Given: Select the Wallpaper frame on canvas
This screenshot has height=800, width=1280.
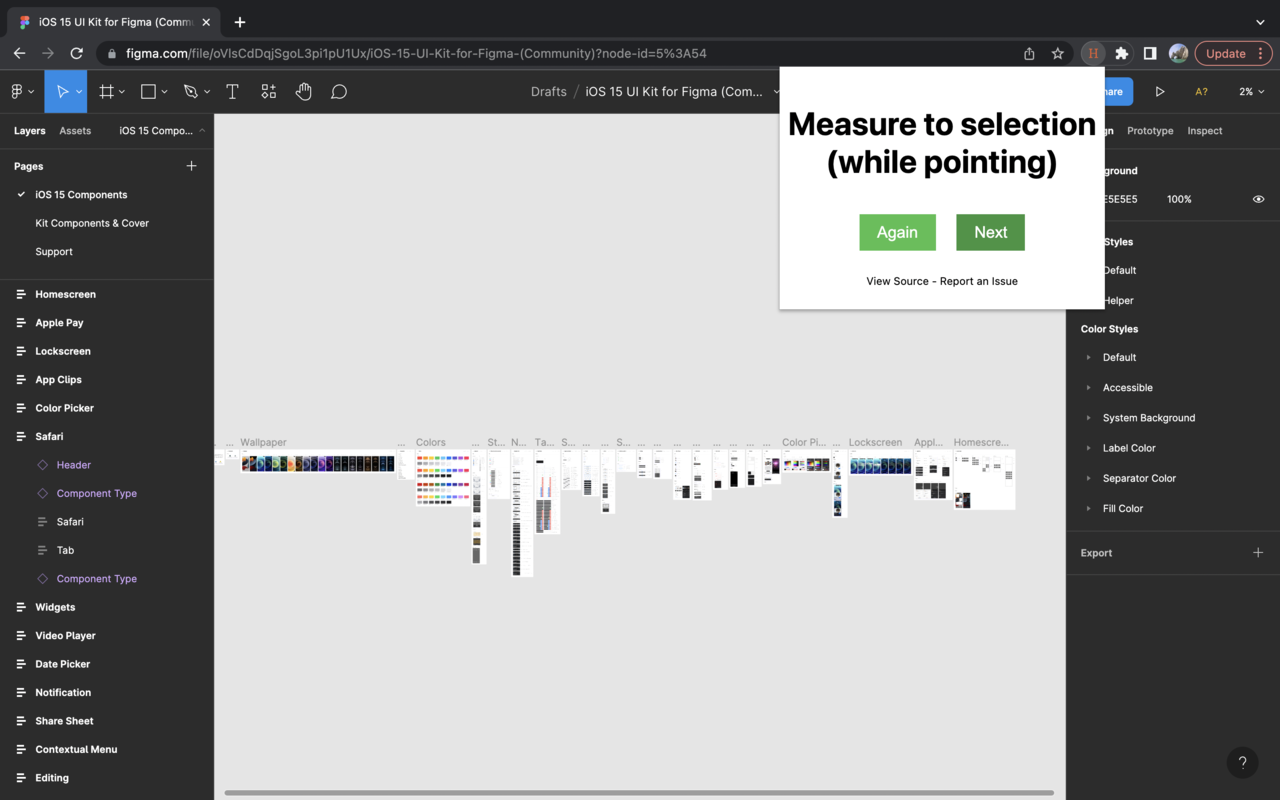Looking at the screenshot, I should pos(317,463).
